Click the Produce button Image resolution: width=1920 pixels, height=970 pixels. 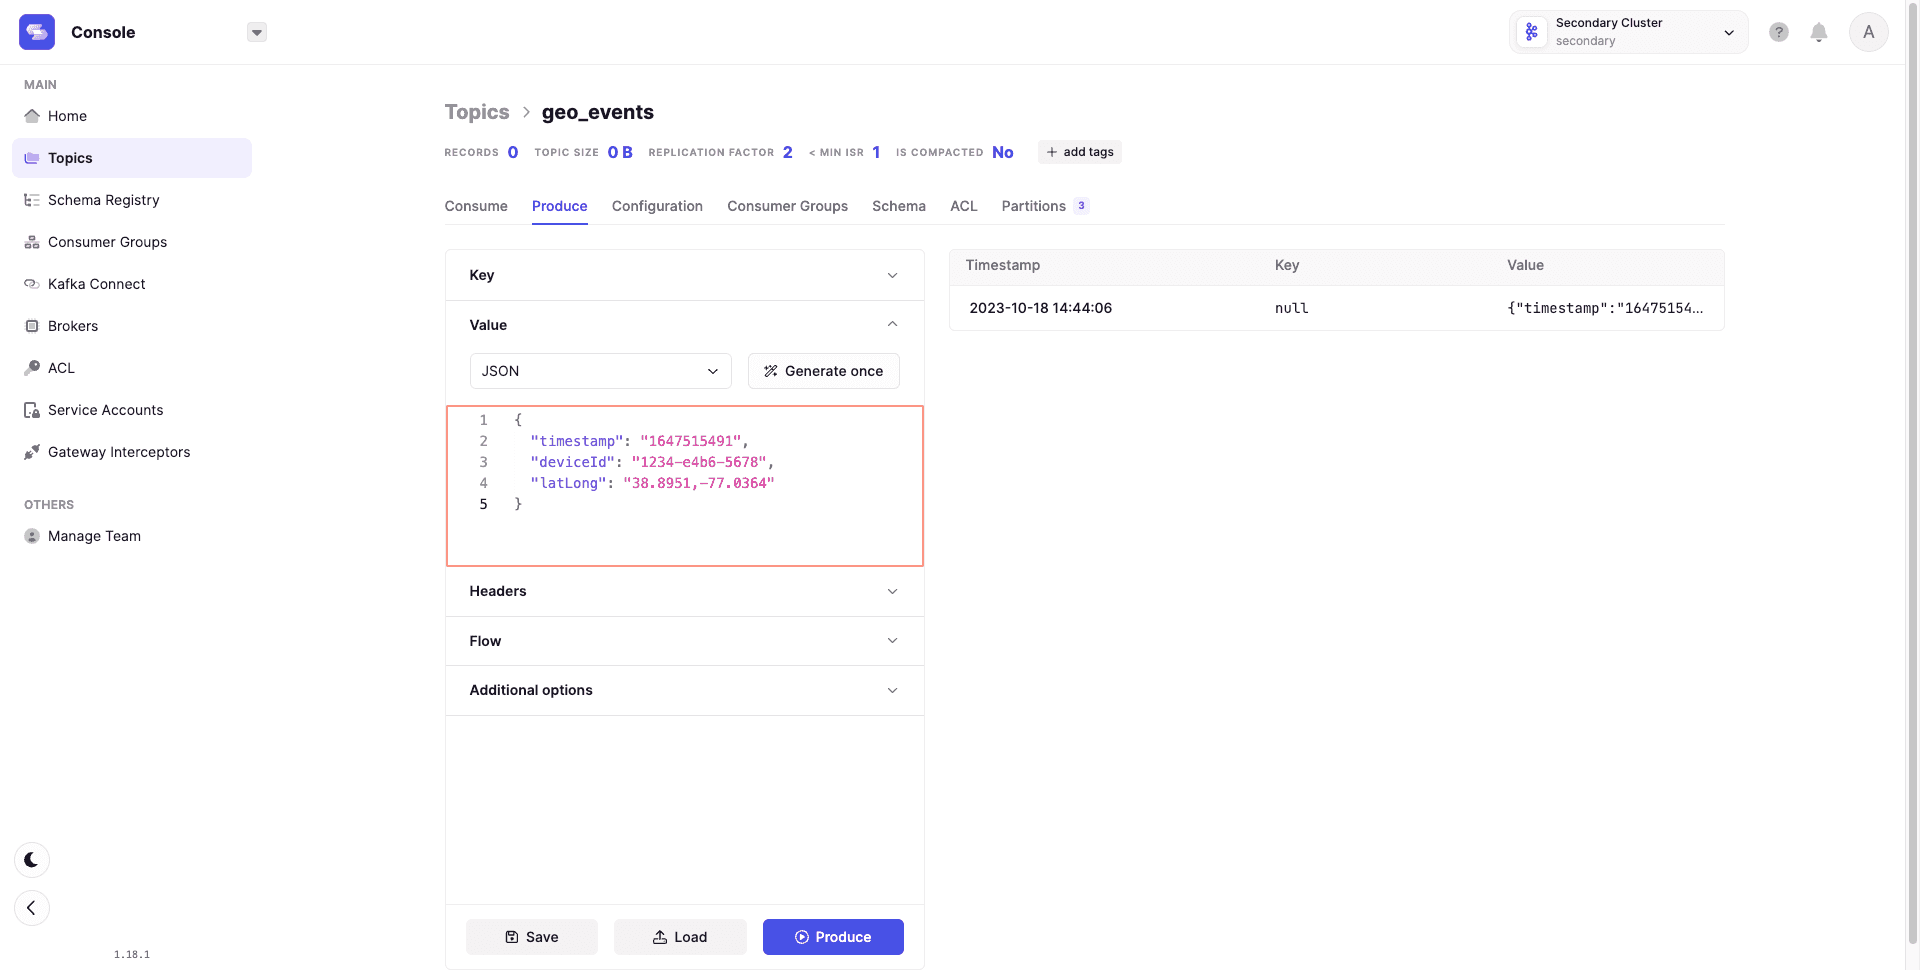(833, 937)
